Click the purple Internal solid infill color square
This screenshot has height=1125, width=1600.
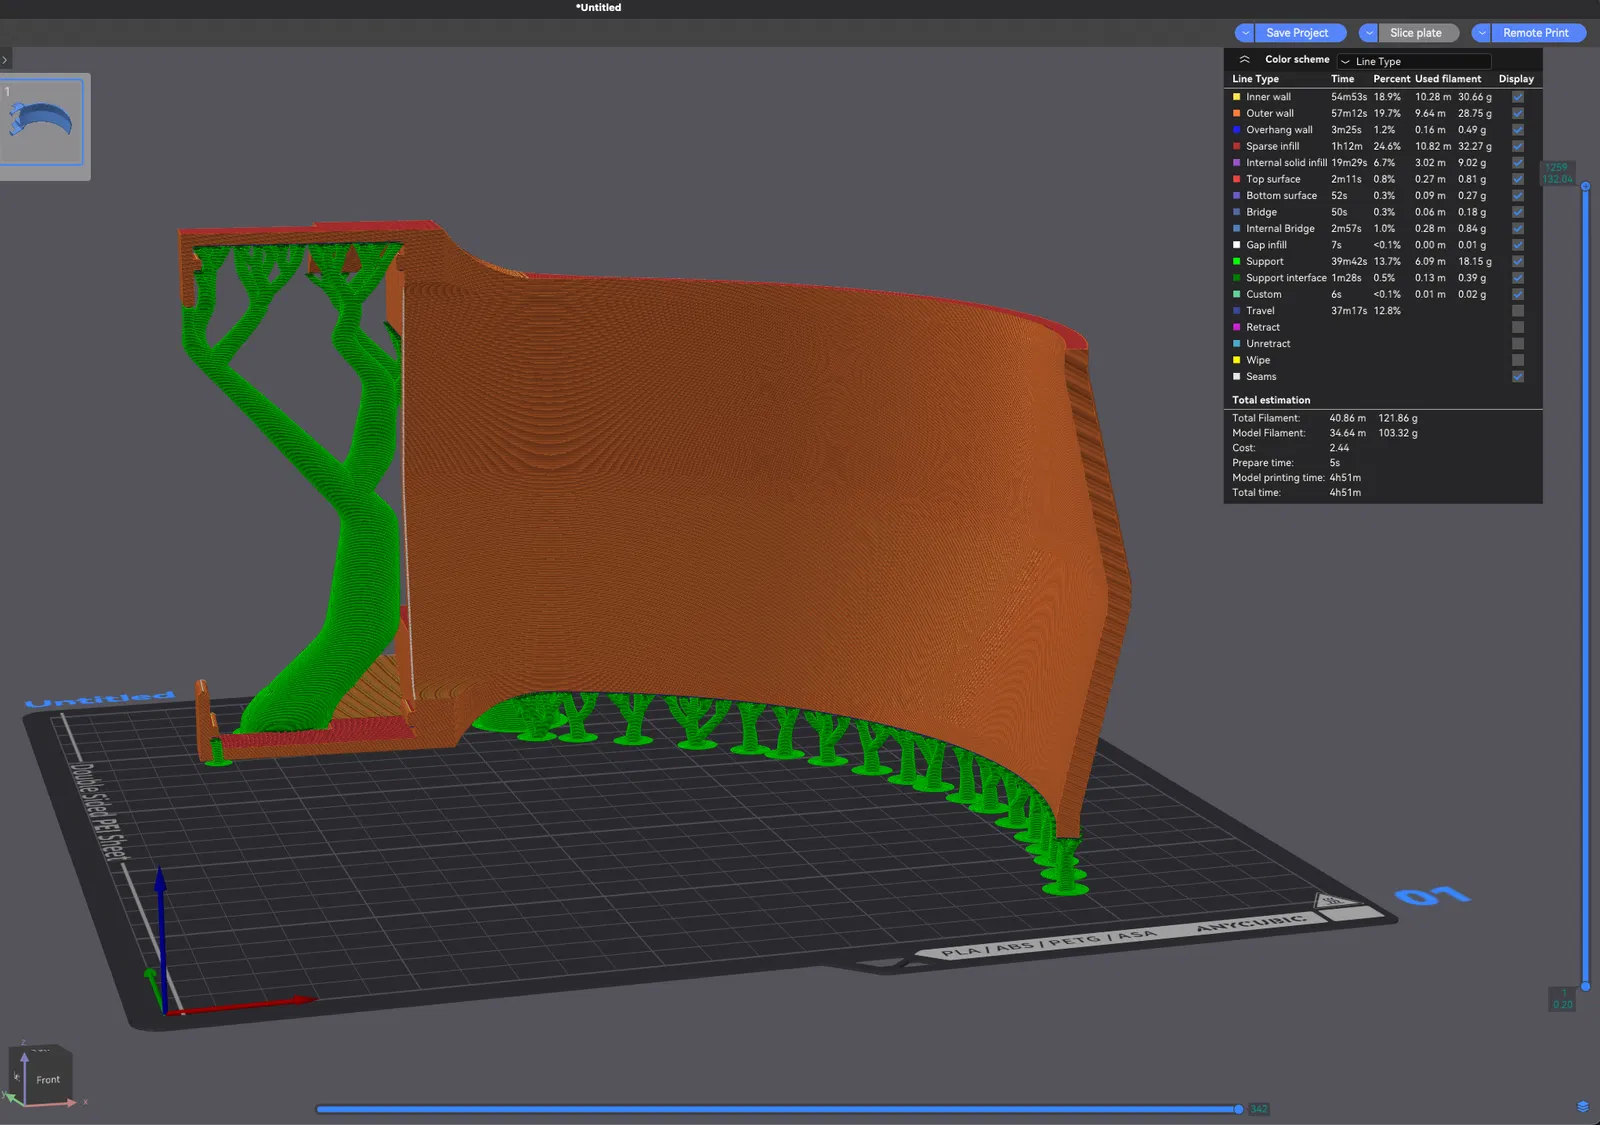click(1237, 163)
